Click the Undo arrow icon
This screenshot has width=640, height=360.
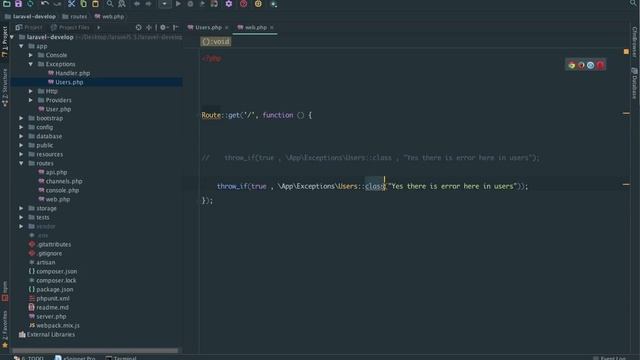tap(45, 4)
